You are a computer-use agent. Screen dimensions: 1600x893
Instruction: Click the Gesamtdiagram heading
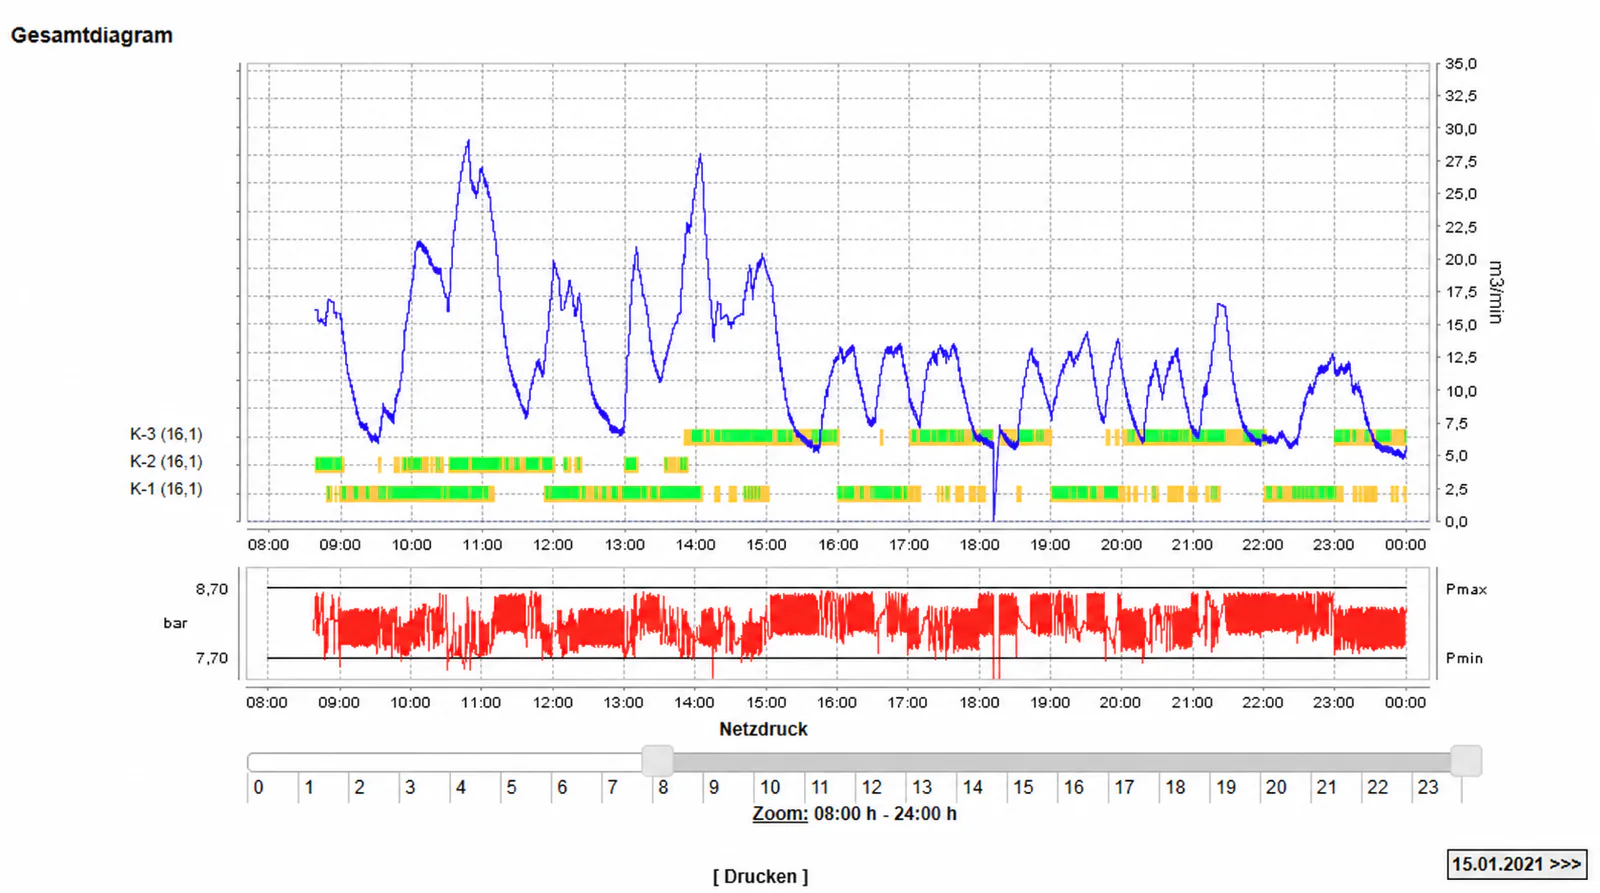[x=92, y=36]
